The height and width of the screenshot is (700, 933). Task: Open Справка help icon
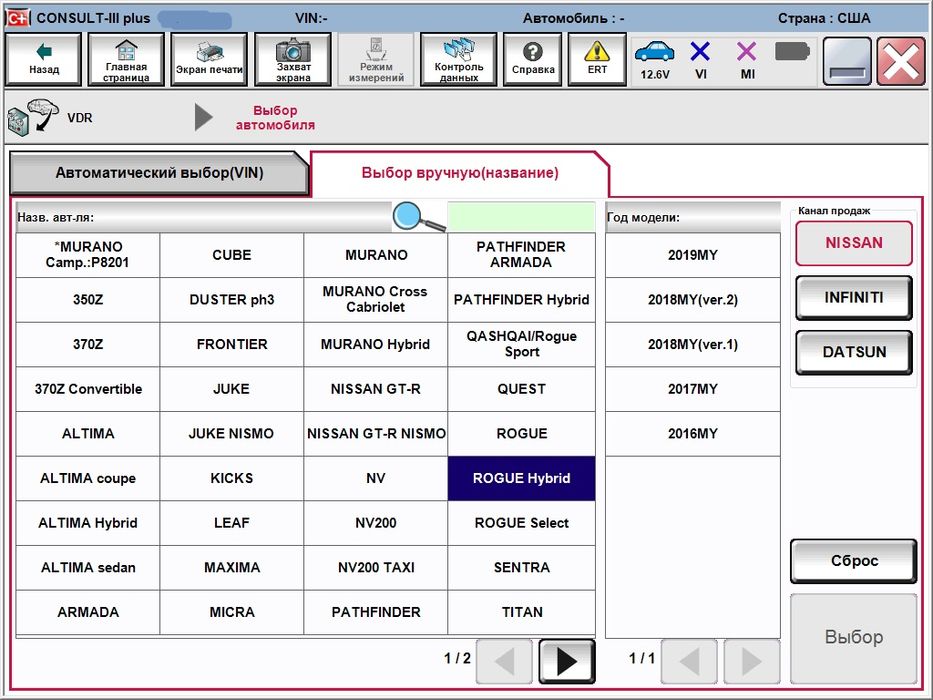[x=533, y=60]
